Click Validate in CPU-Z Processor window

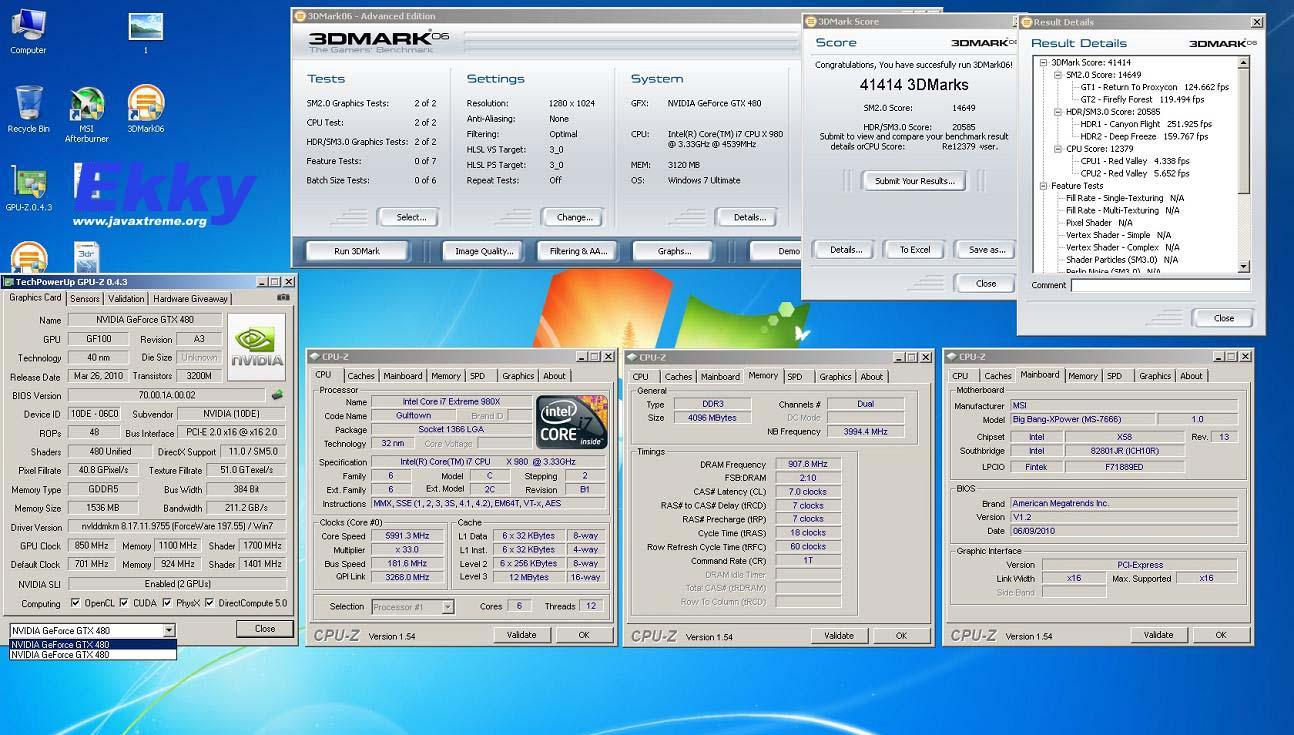(x=522, y=635)
